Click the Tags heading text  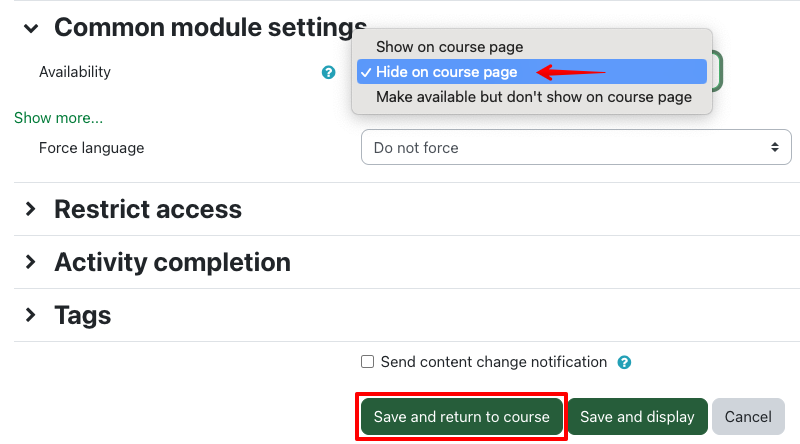tap(82, 316)
